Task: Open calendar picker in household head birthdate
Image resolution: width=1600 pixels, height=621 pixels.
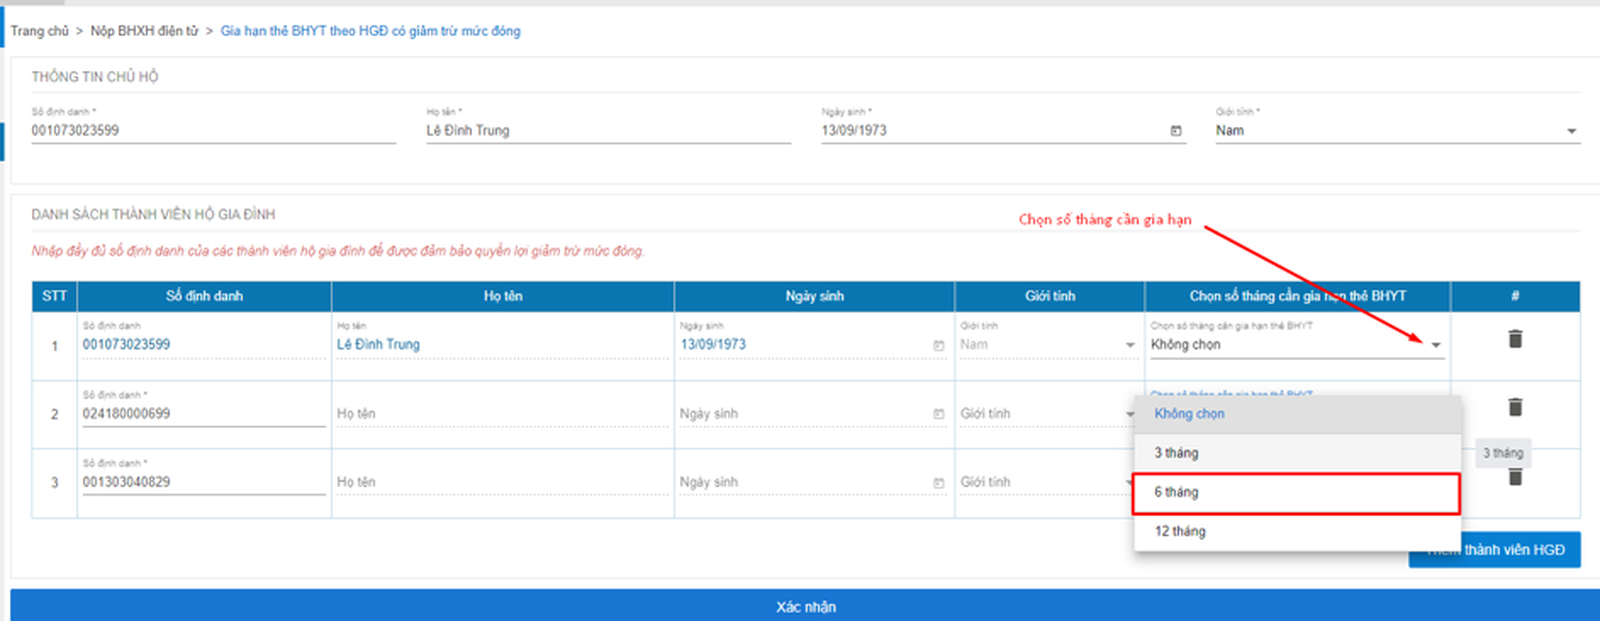Action: click(x=1176, y=131)
